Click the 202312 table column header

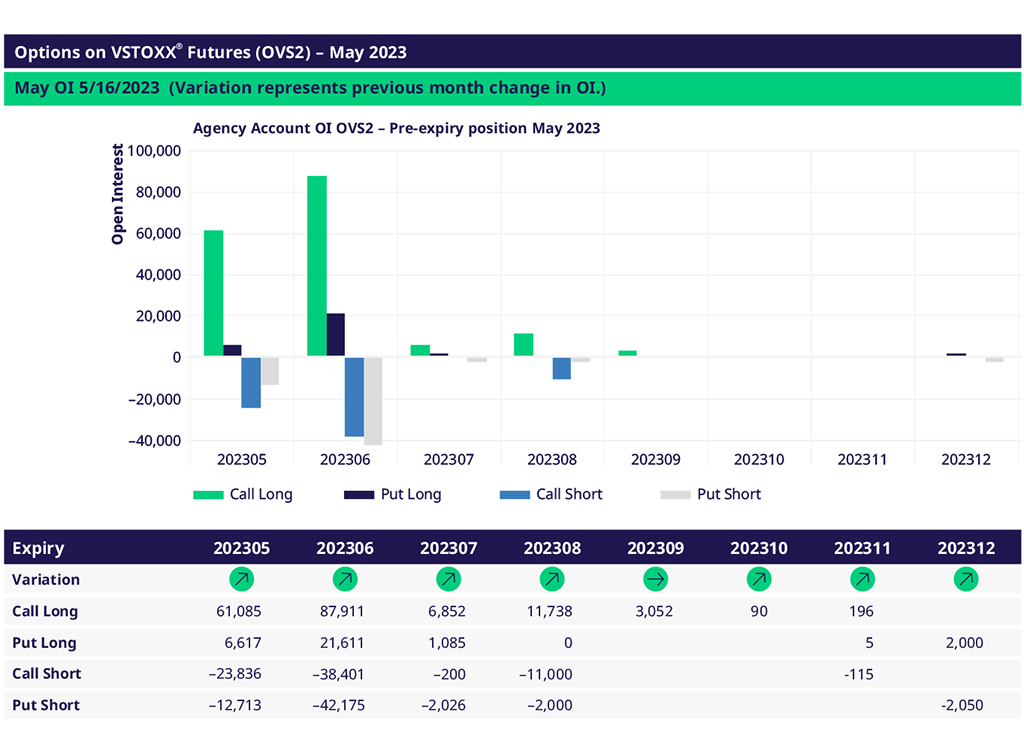pyautogui.click(x=966, y=548)
